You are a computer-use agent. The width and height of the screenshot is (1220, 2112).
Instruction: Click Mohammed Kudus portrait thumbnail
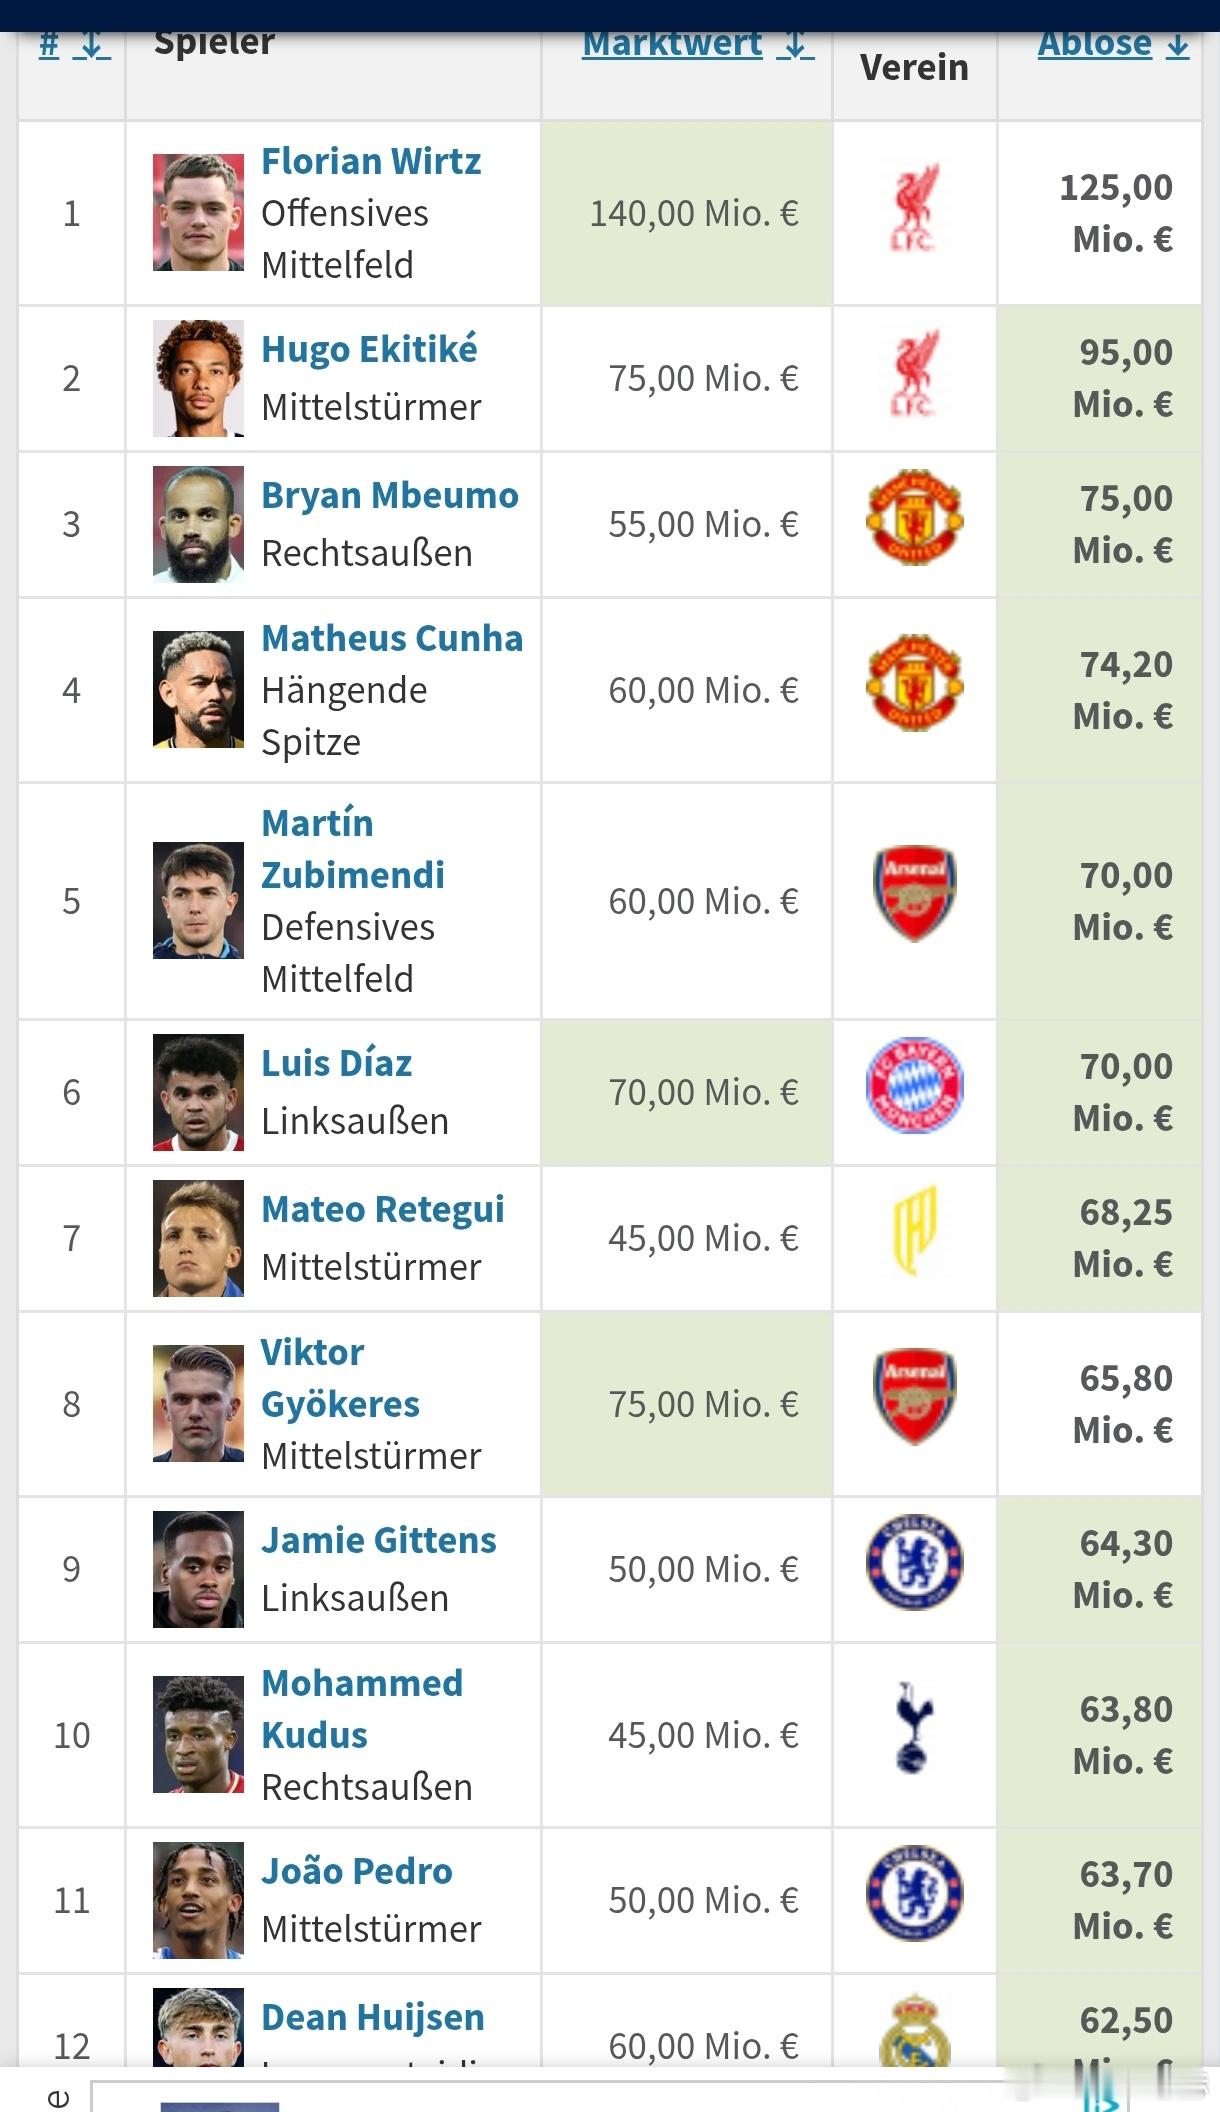click(x=198, y=1734)
